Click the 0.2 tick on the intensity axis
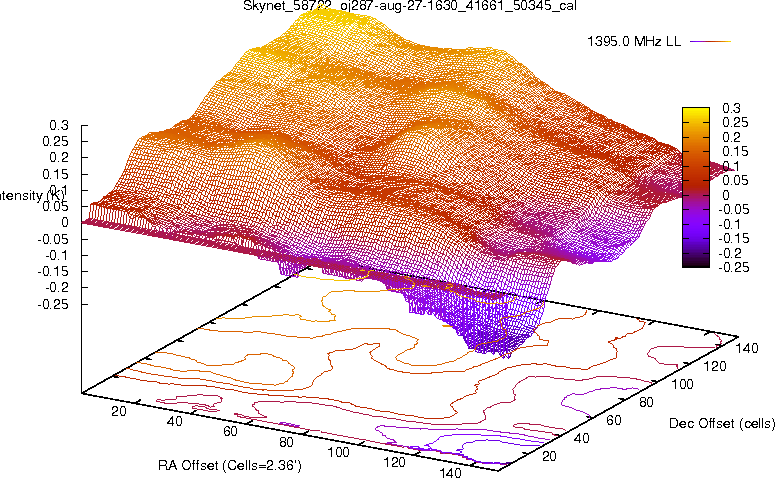This screenshot has width=775, height=478. tap(59, 158)
